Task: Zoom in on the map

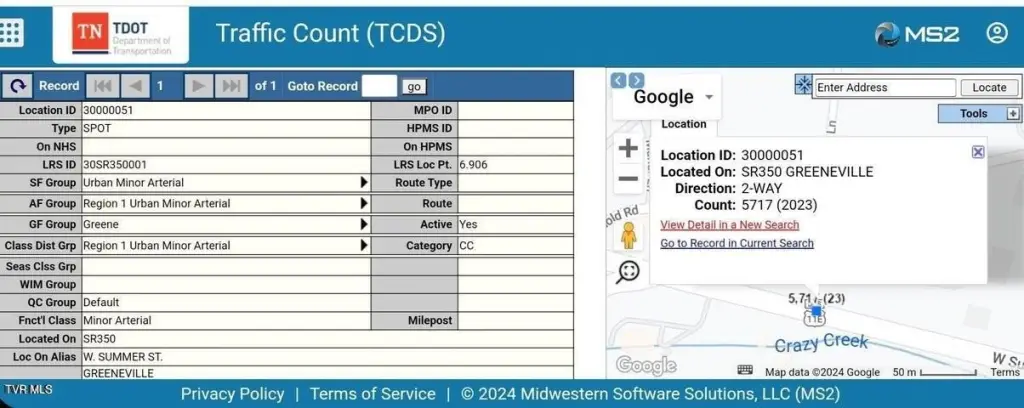Action: point(628,149)
